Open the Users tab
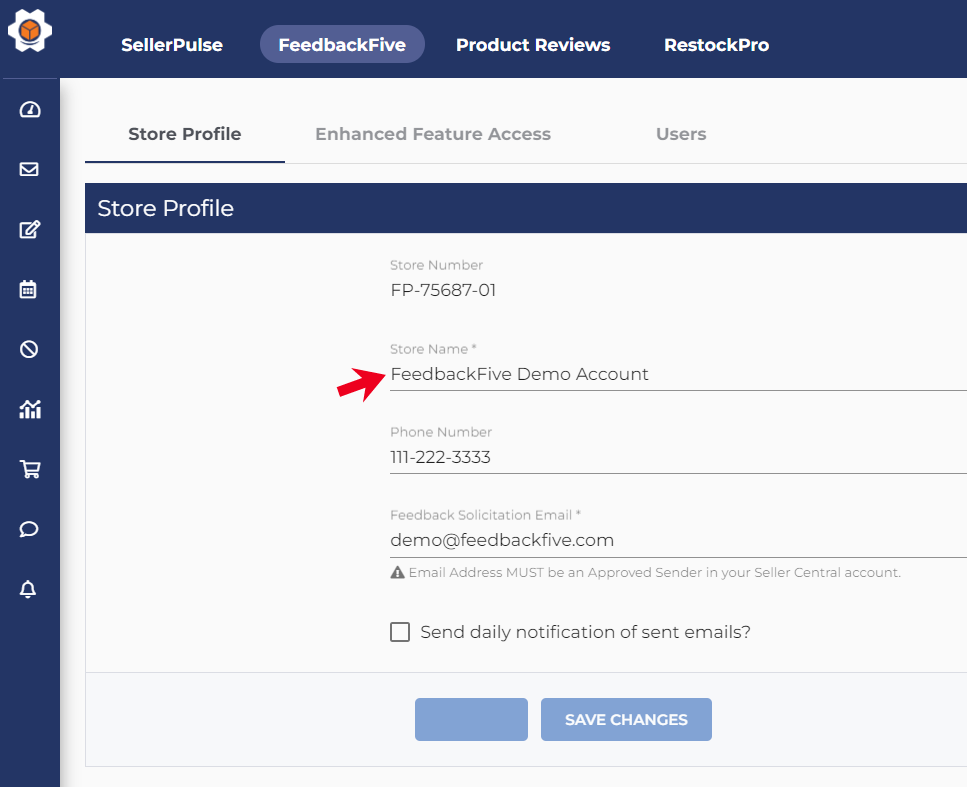This screenshot has width=967, height=787. click(681, 134)
